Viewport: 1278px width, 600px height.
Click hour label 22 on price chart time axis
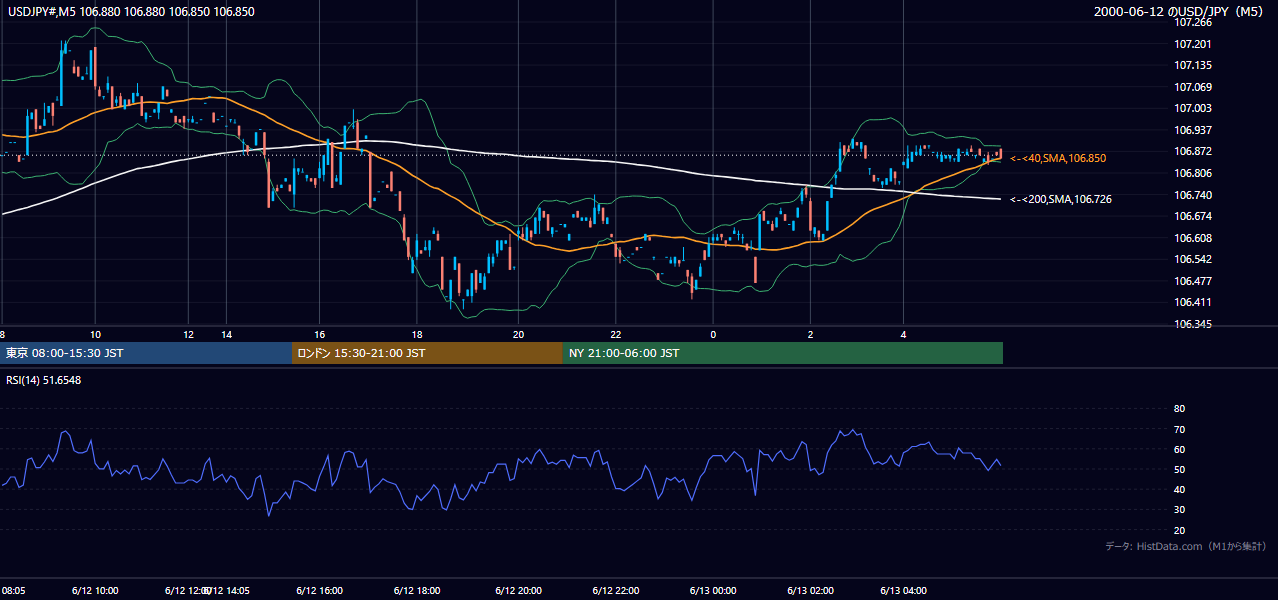tap(615, 334)
